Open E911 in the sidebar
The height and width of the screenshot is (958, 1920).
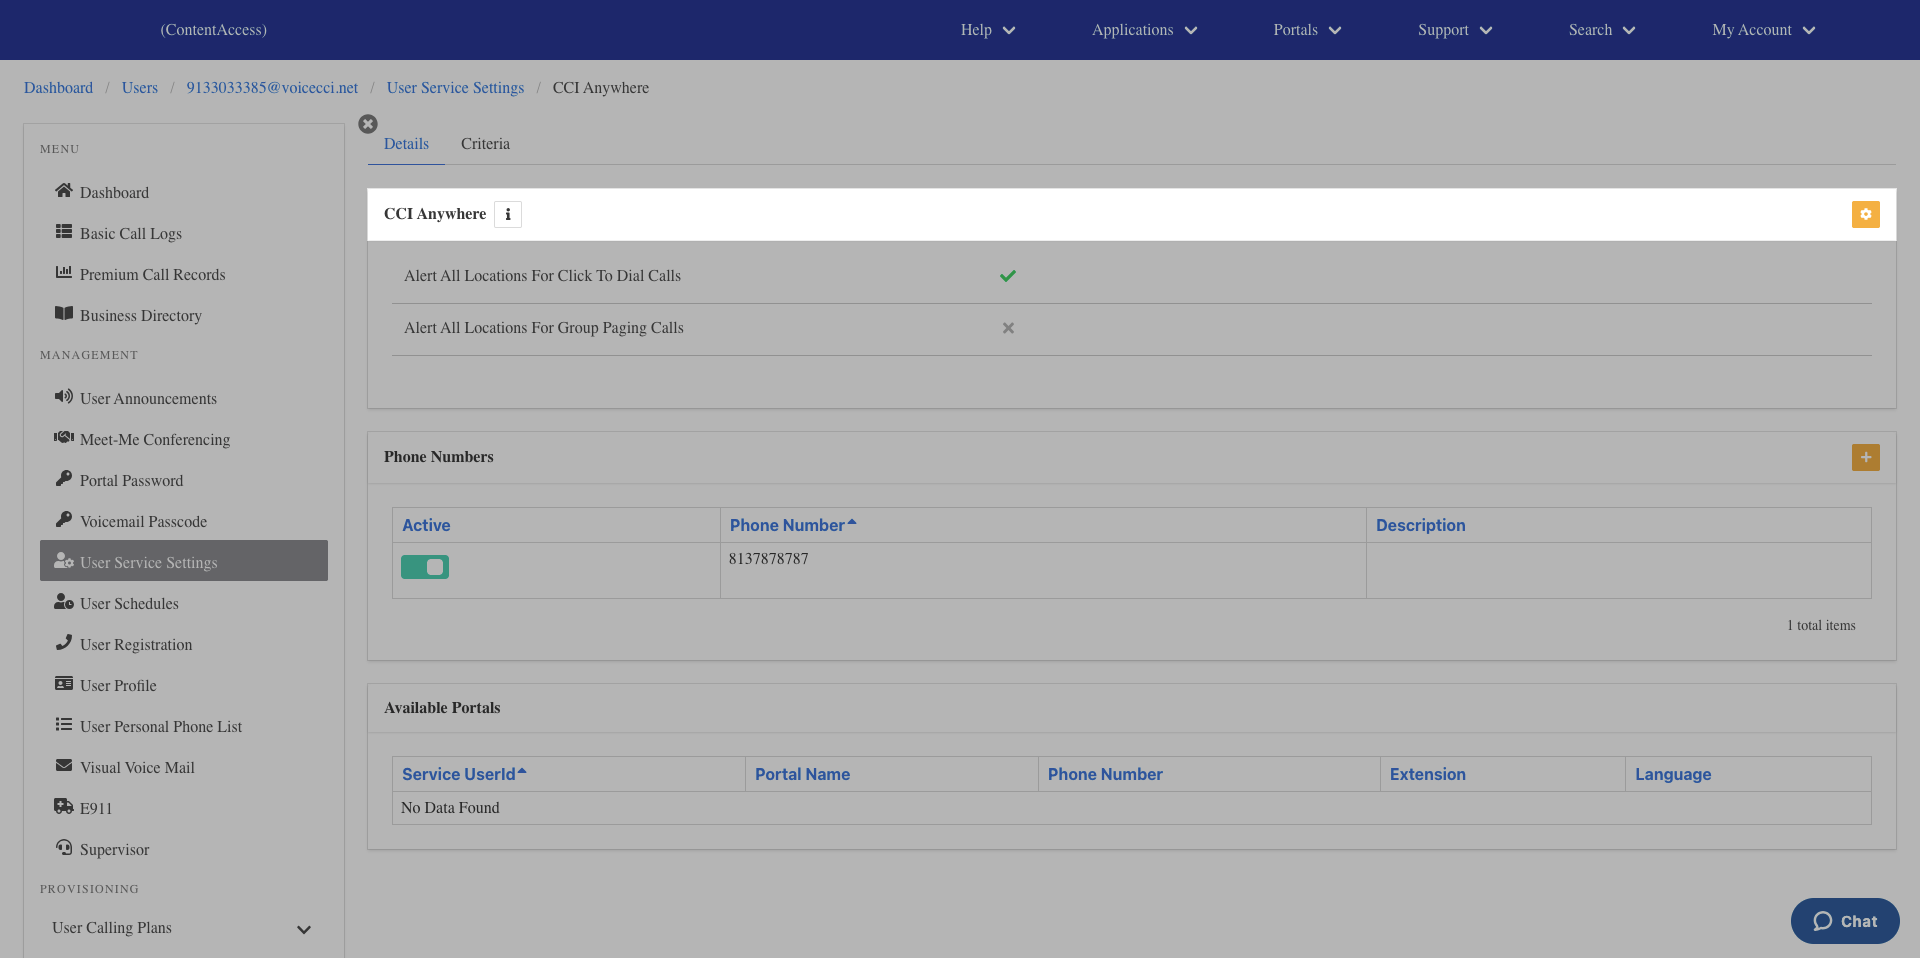[x=95, y=808]
